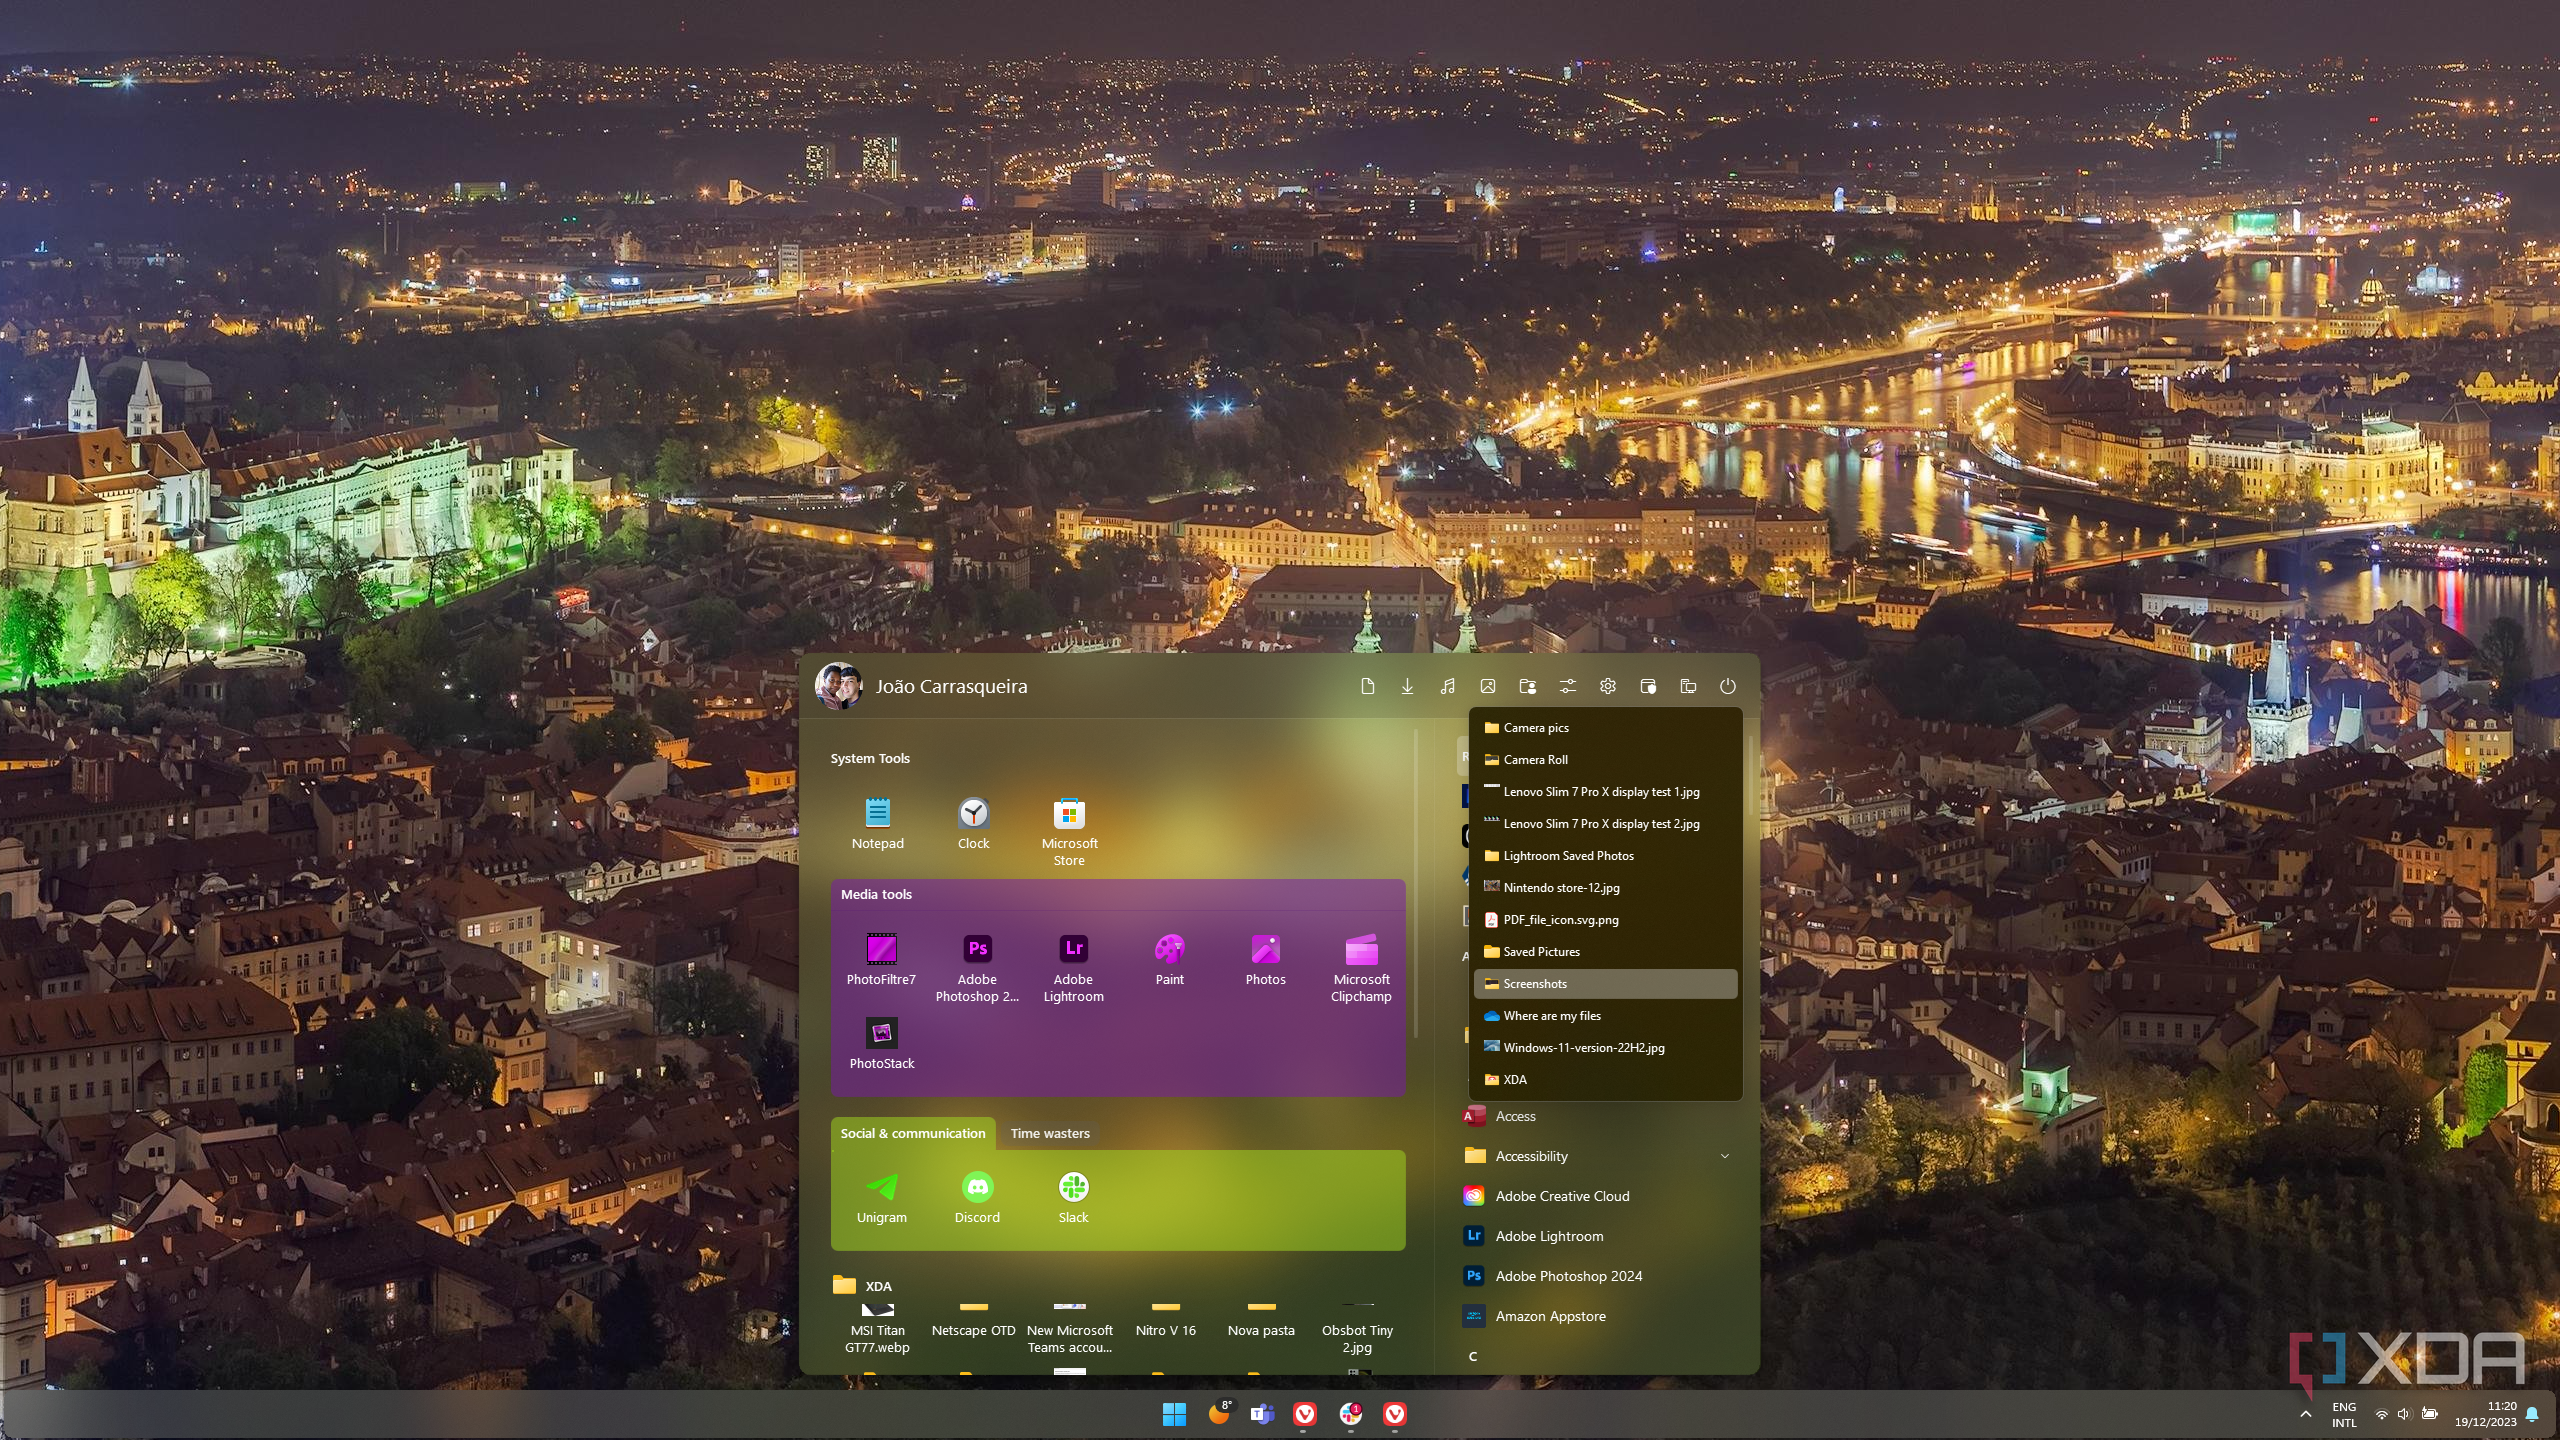Open the XDA folder in pictures list
The height and width of the screenshot is (1440, 2560).
coord(1605,1080)
